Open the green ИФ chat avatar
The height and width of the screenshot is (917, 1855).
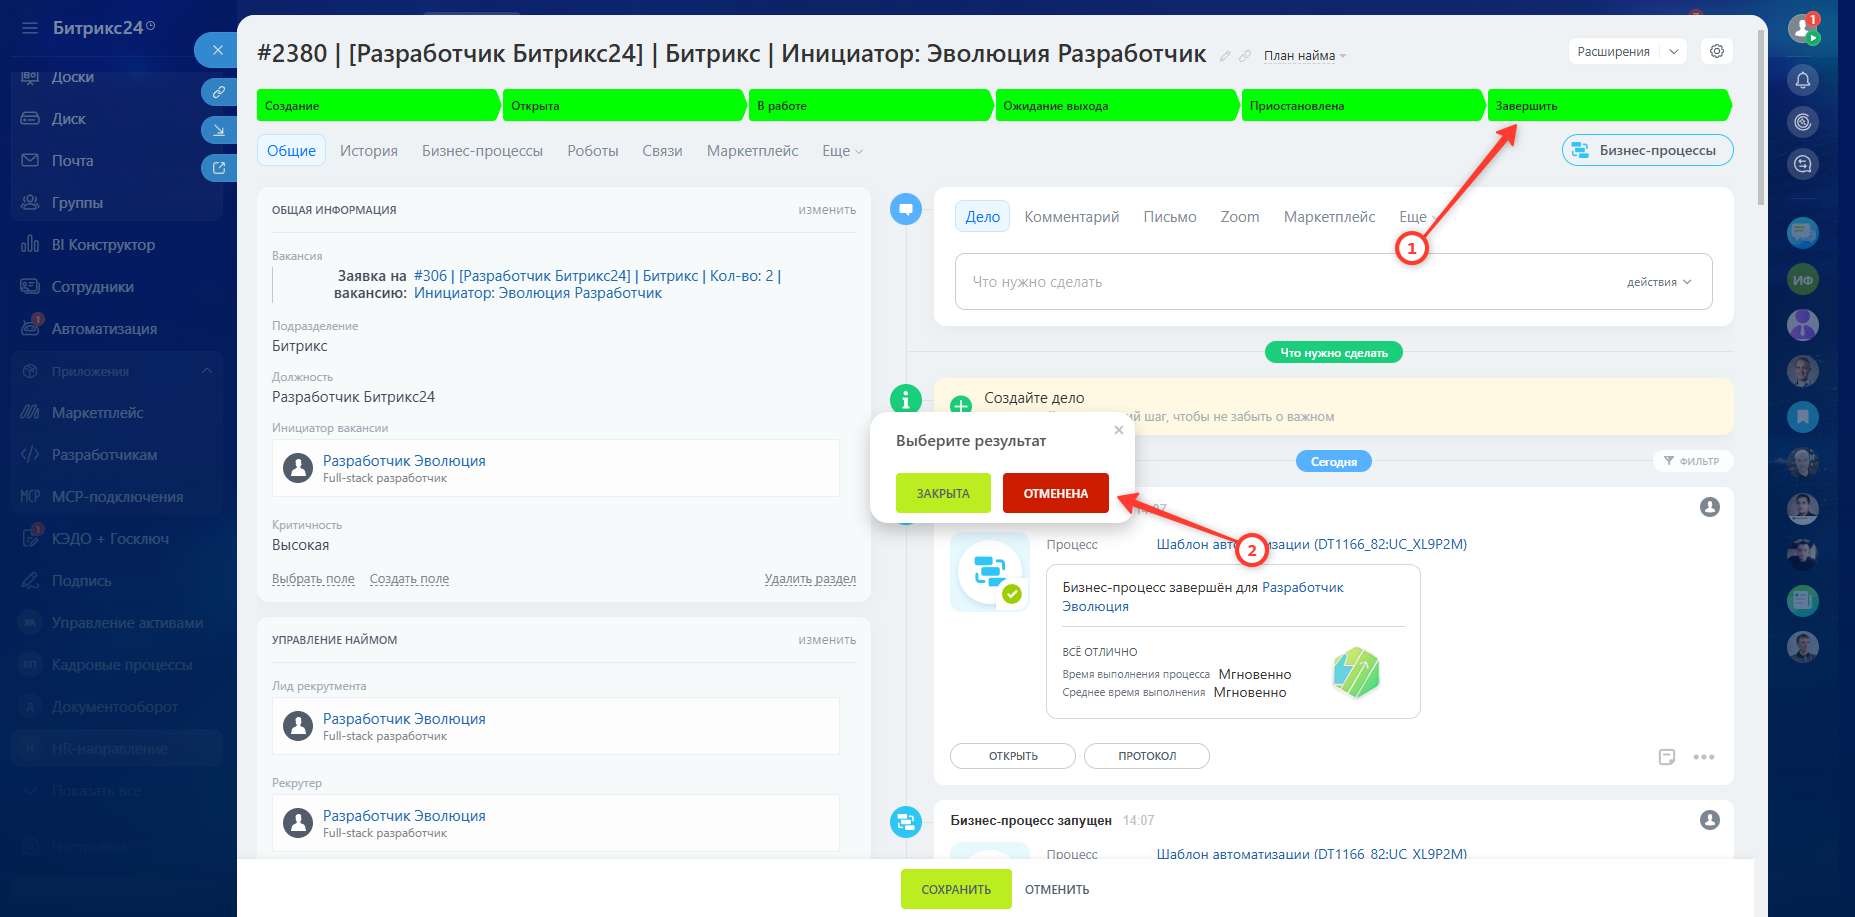click(1803, 280)
